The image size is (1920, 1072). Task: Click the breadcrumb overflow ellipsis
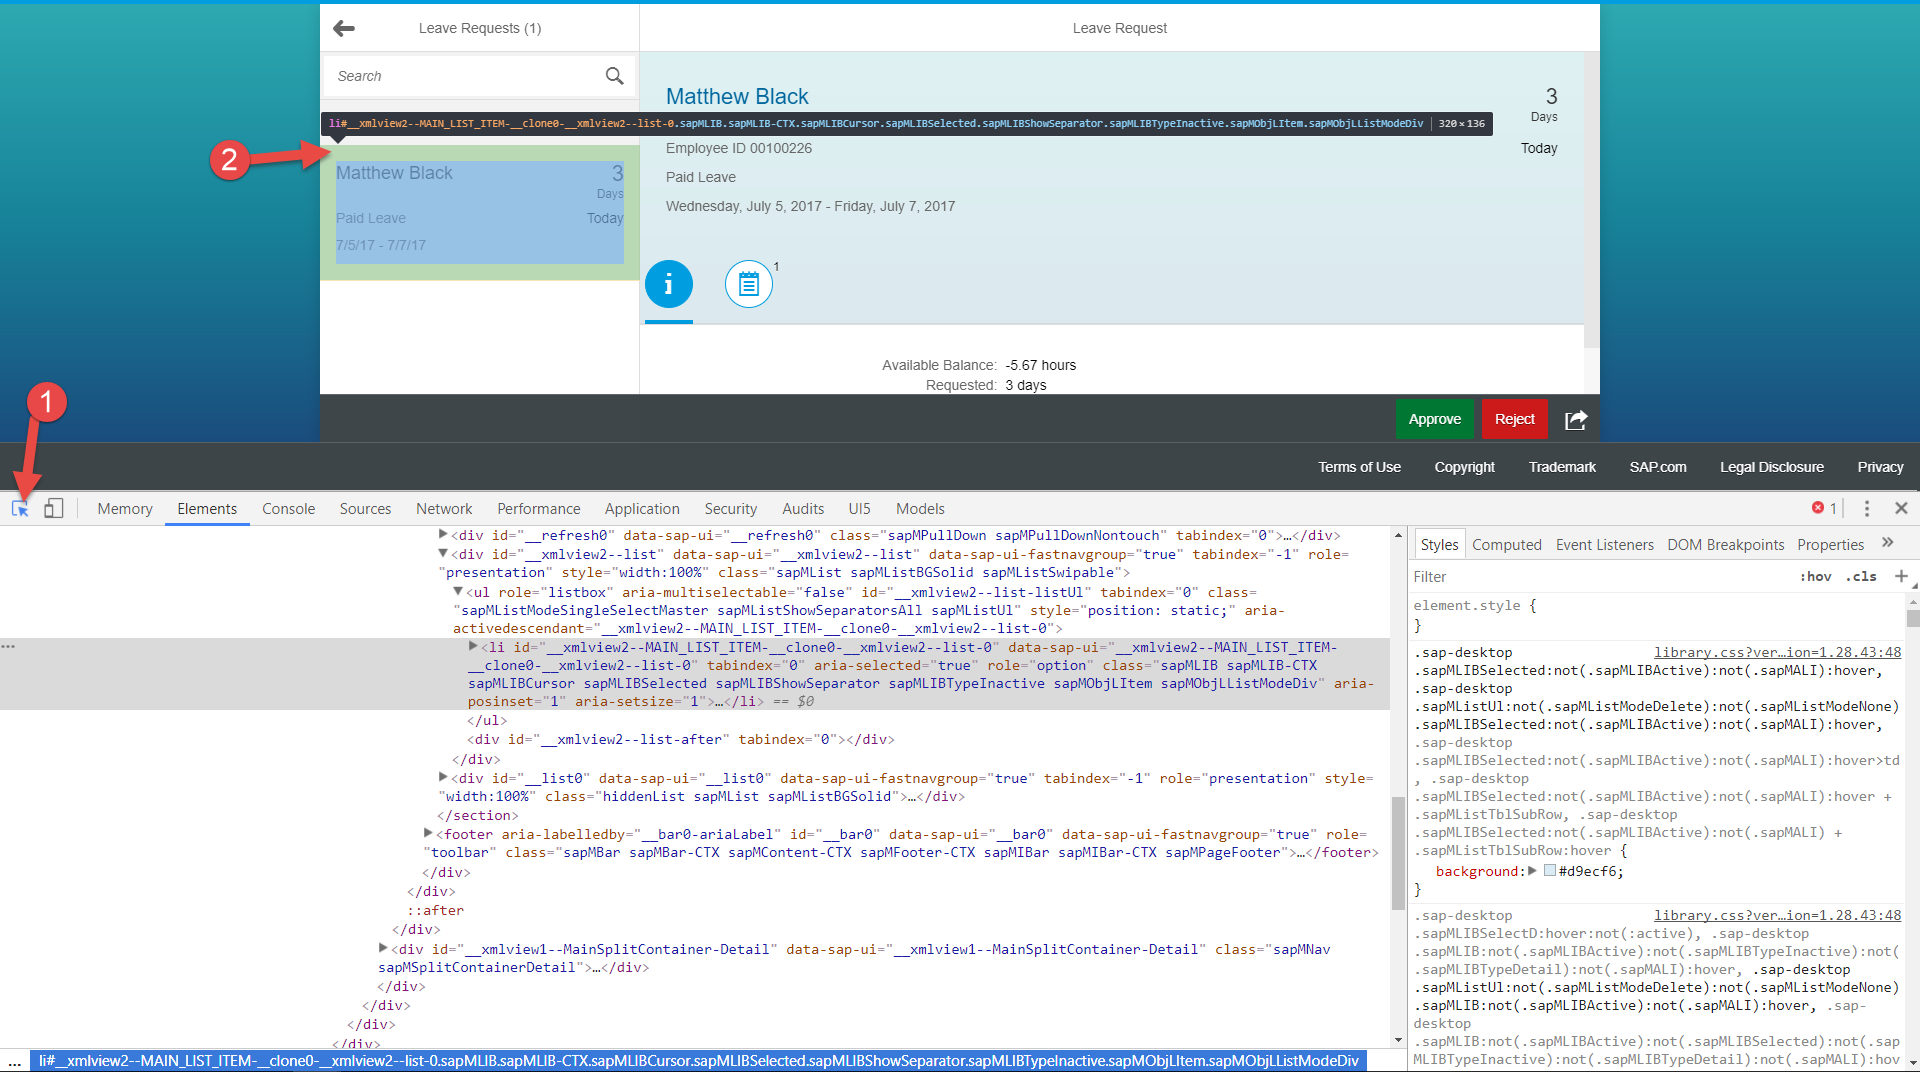14,1060
